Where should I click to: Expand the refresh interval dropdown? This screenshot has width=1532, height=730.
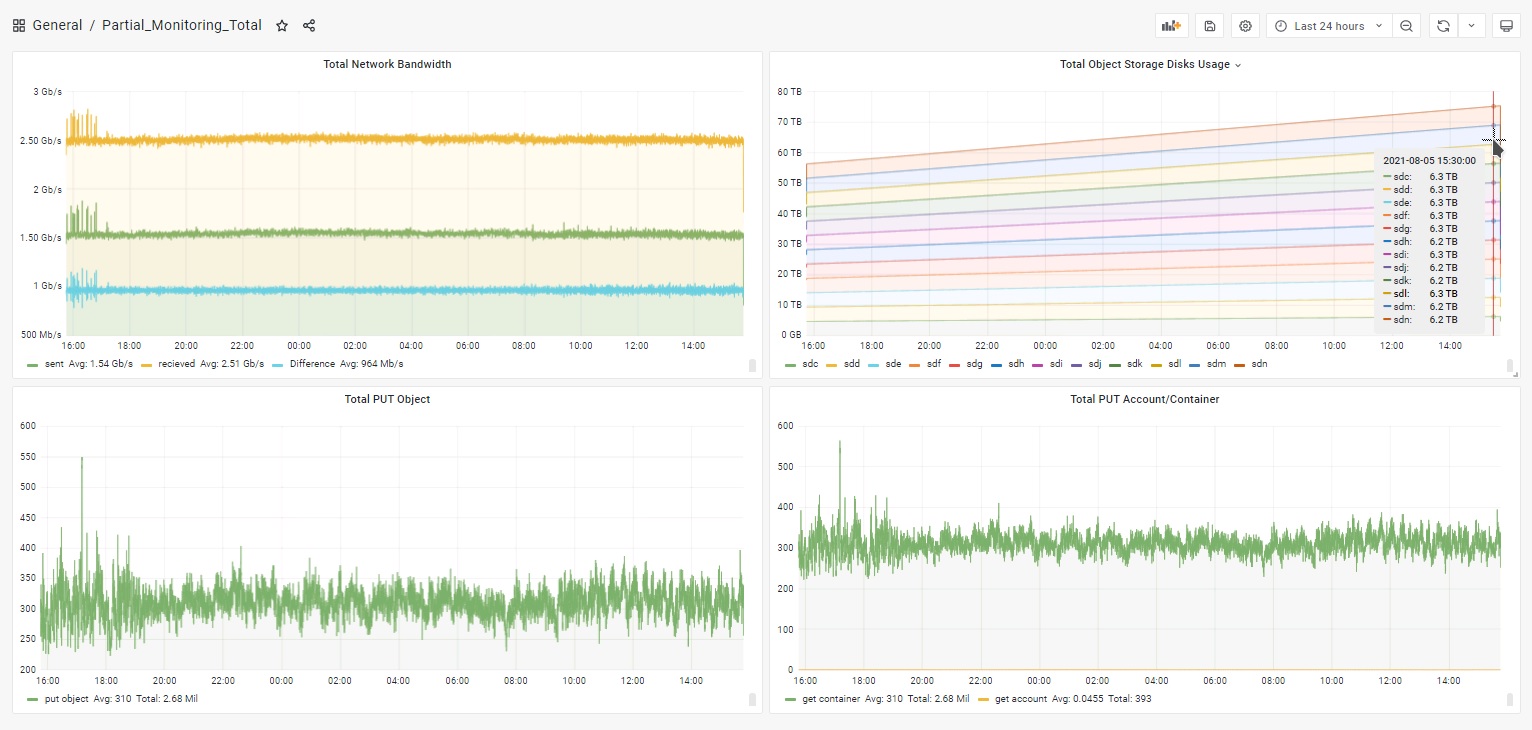tap(1471, 26)
